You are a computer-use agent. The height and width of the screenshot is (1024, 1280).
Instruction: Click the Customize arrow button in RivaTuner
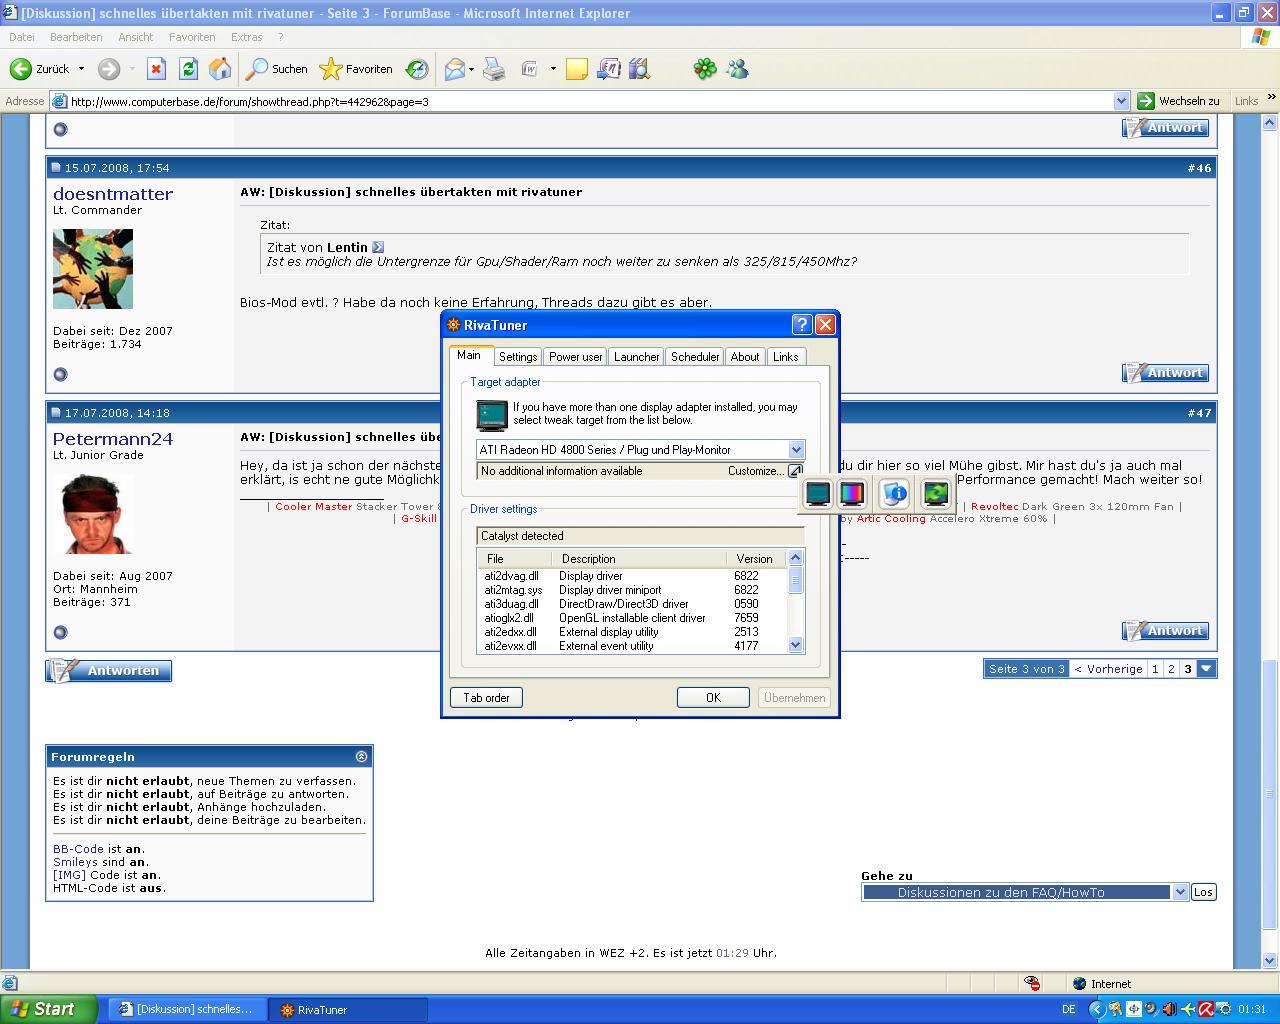[x=795, y=471]
